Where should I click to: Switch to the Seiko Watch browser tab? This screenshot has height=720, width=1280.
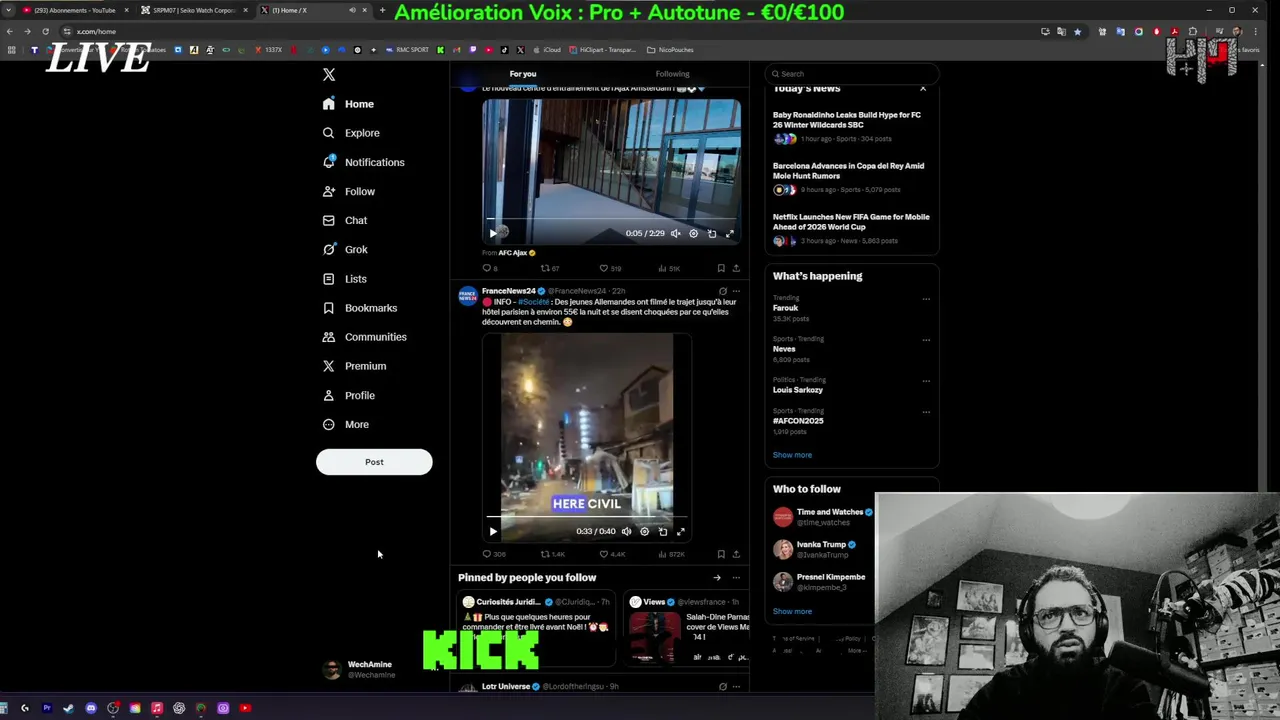(x=193, y=10)
